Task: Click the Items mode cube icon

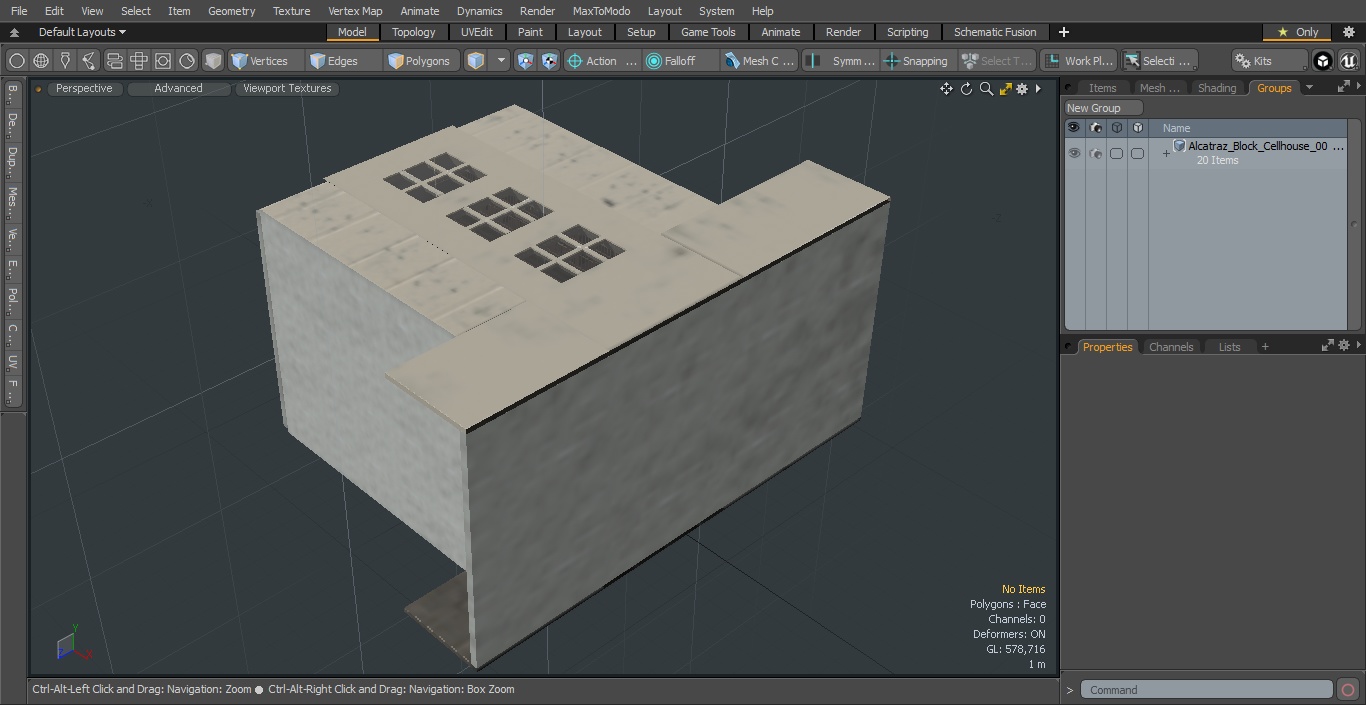Action: [476, 61]
